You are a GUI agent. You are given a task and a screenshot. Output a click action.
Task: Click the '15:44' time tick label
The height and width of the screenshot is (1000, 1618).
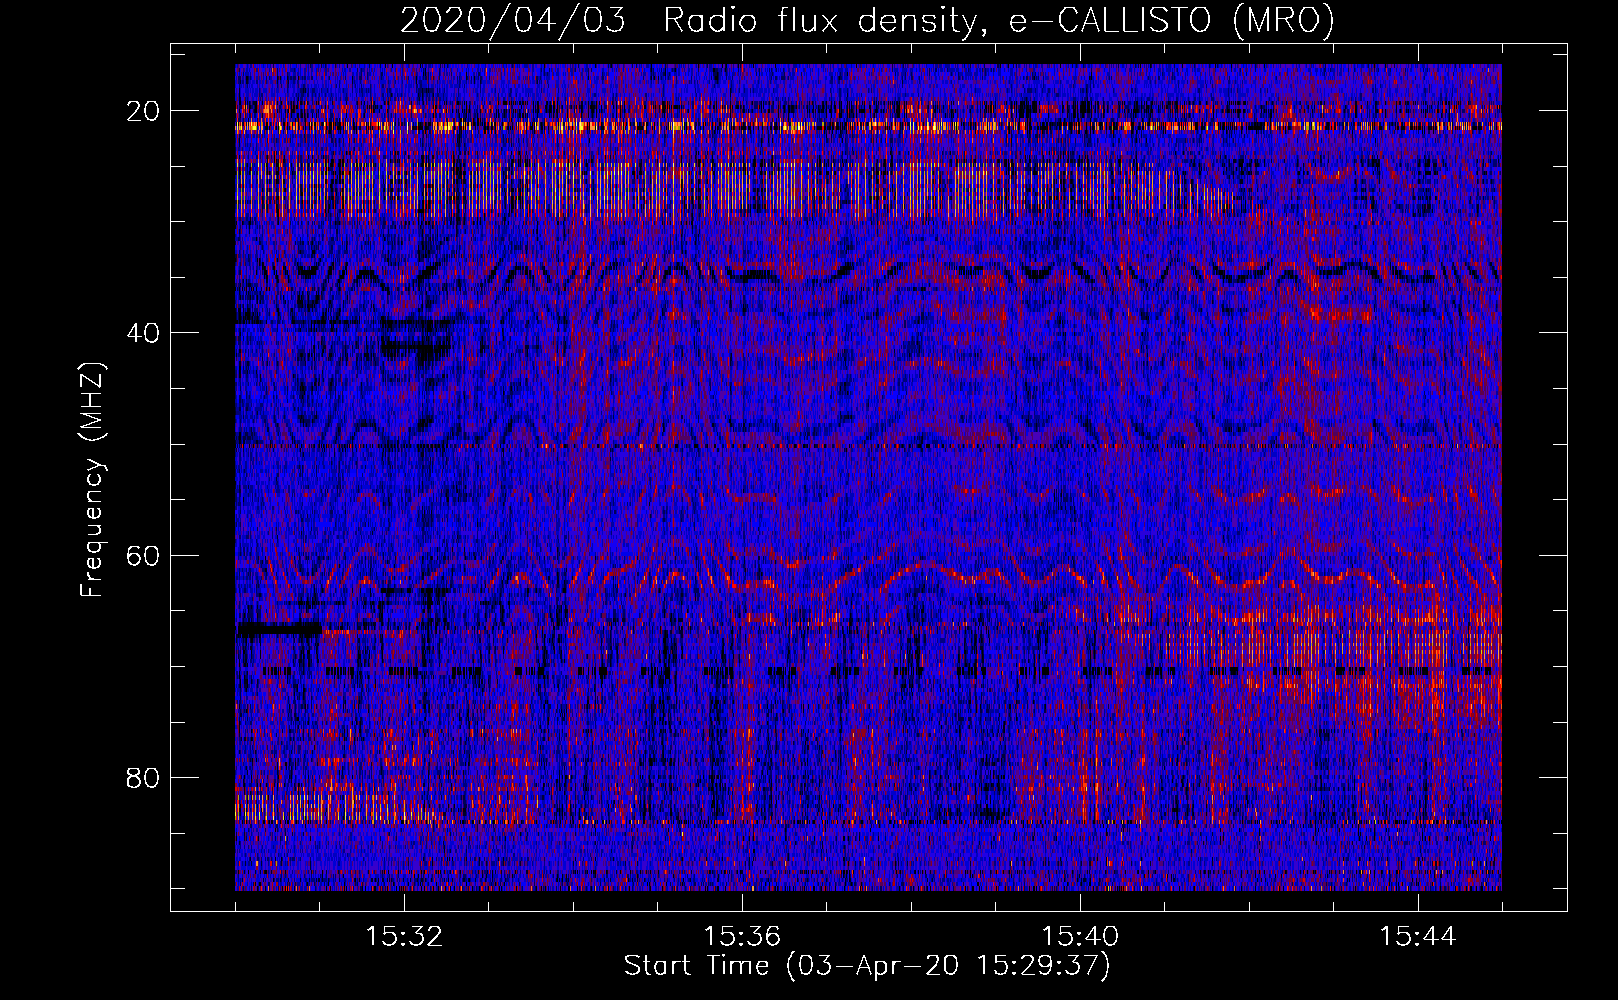click(x=1418, y=937)
